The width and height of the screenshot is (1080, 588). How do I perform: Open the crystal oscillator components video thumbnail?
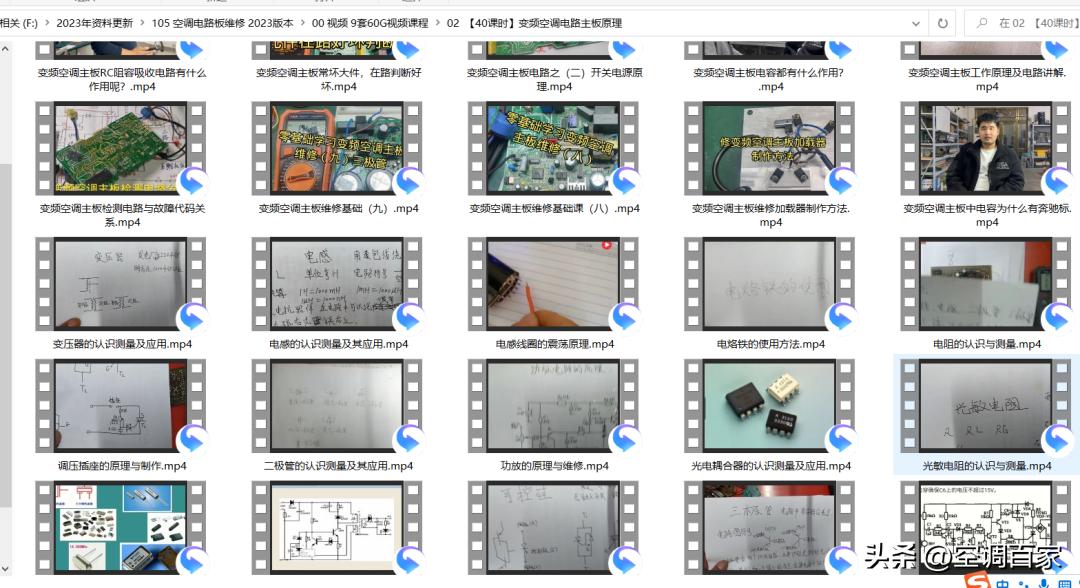121,527
